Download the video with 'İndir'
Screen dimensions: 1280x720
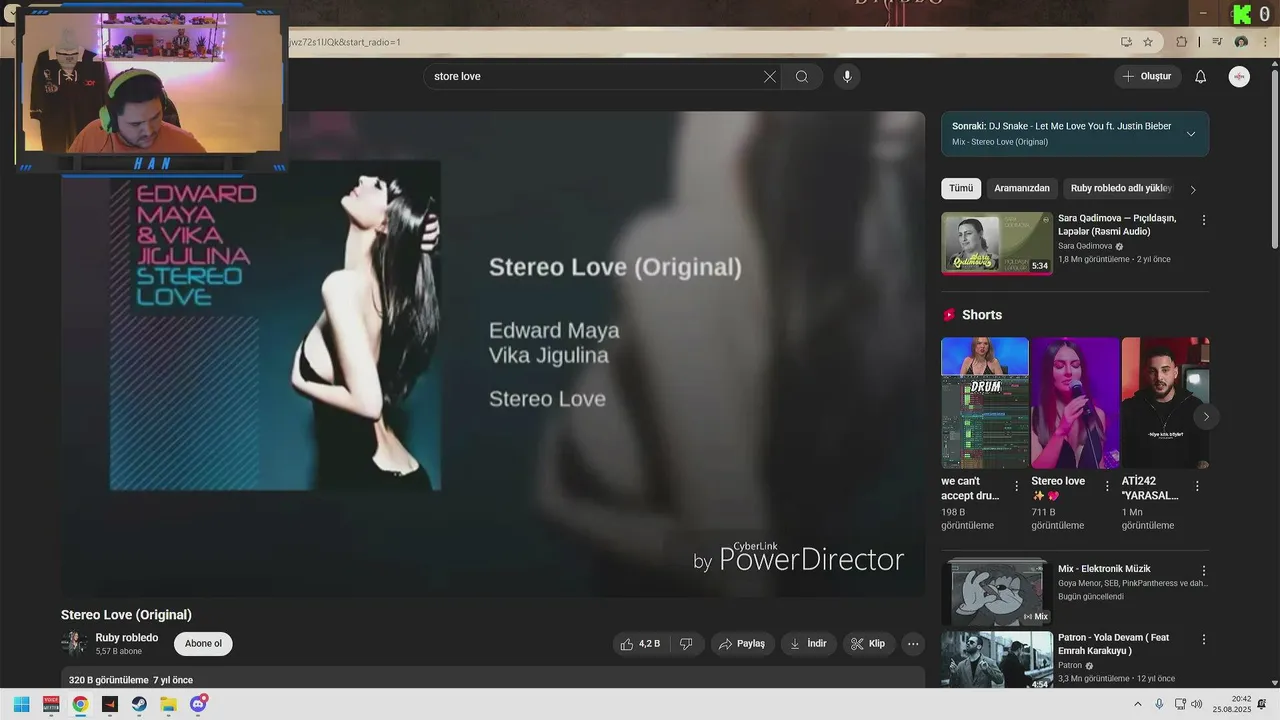[808, 644]
